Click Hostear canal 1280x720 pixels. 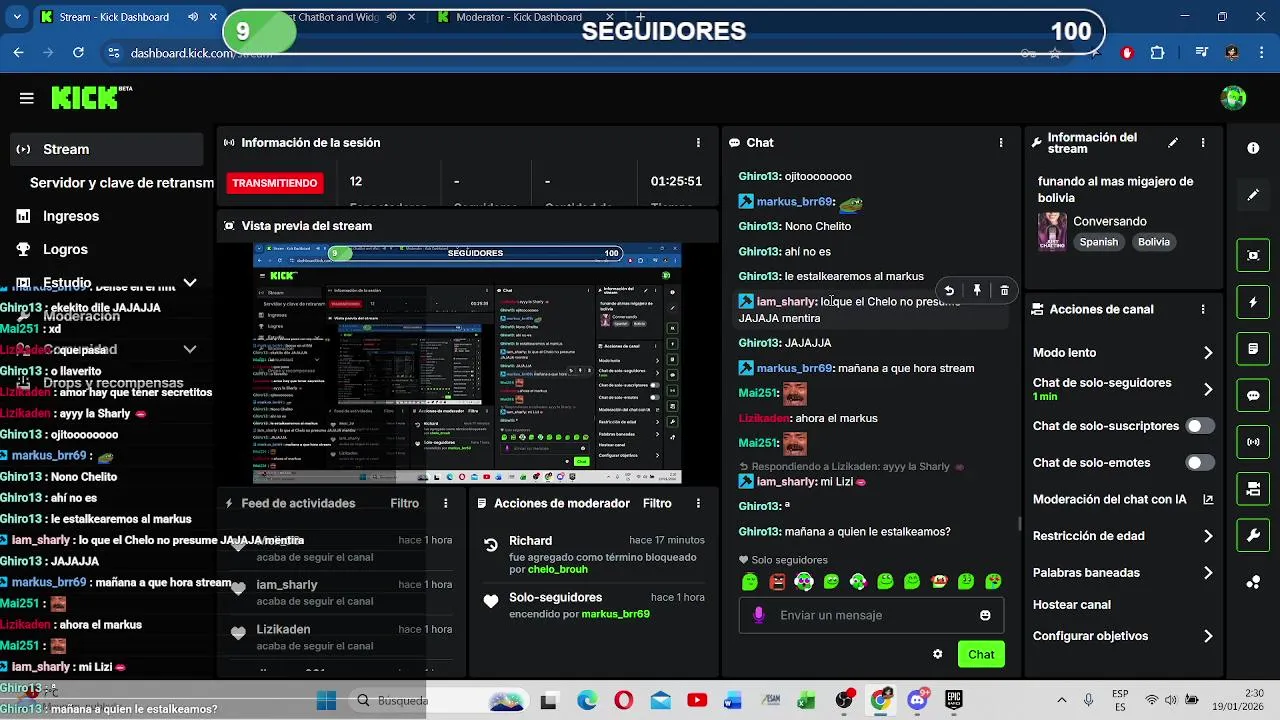[x=1072, y=605]
